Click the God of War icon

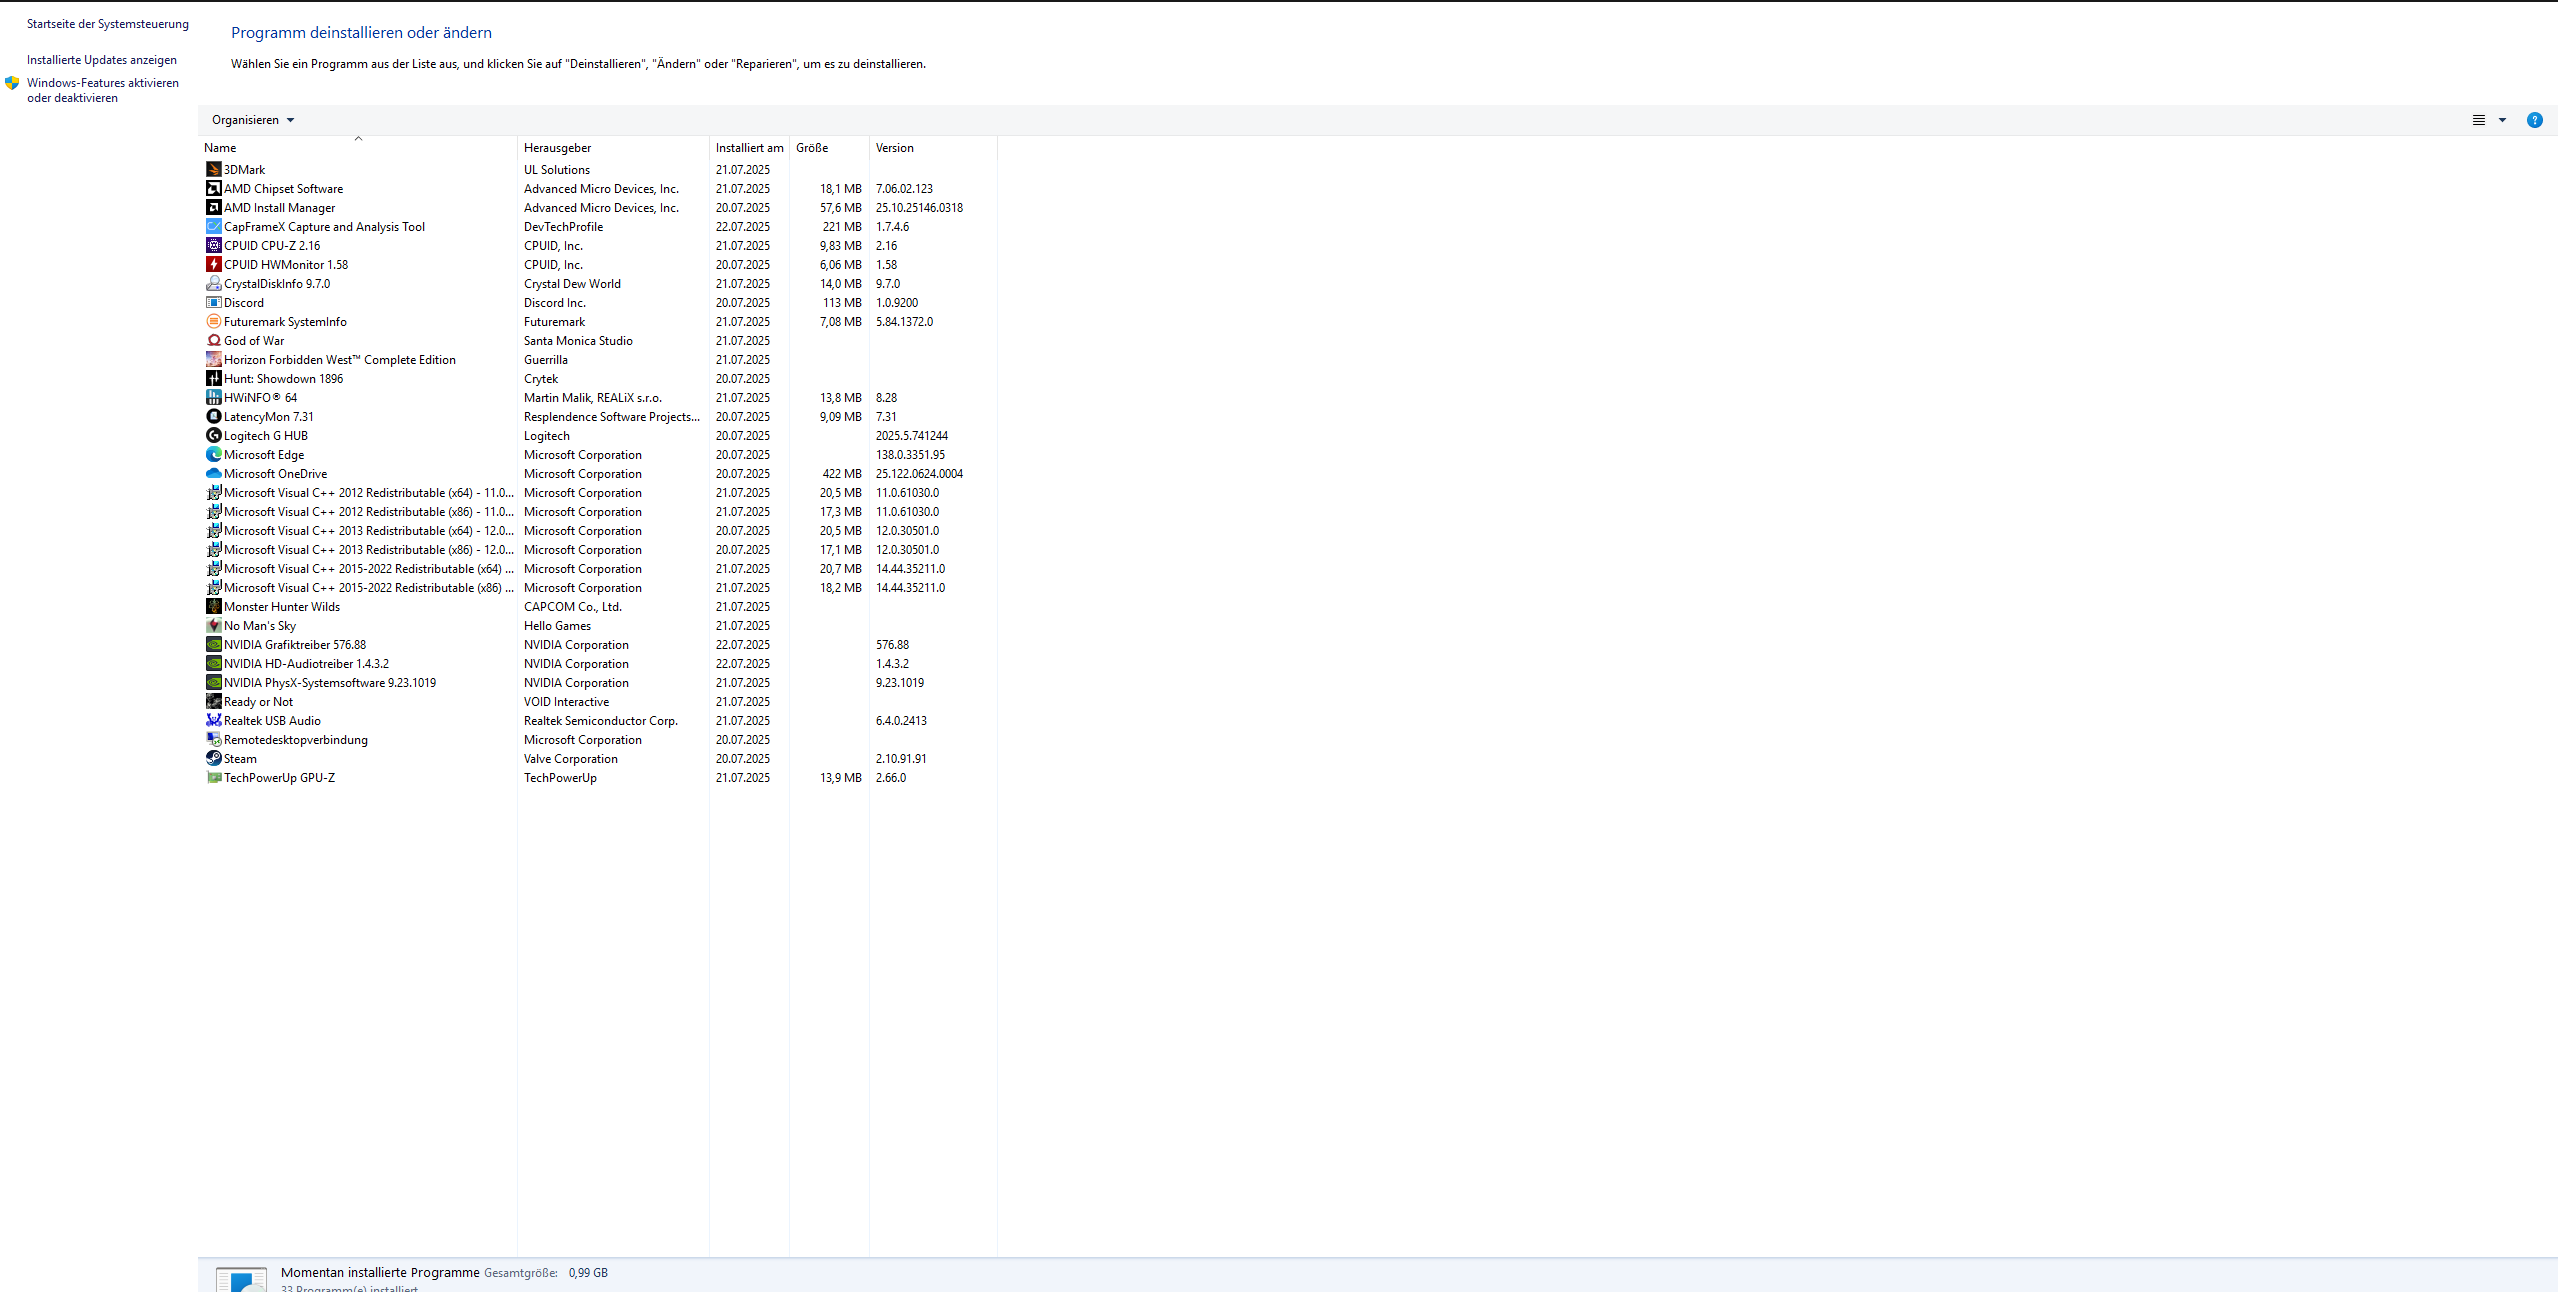tap(213, 340)
